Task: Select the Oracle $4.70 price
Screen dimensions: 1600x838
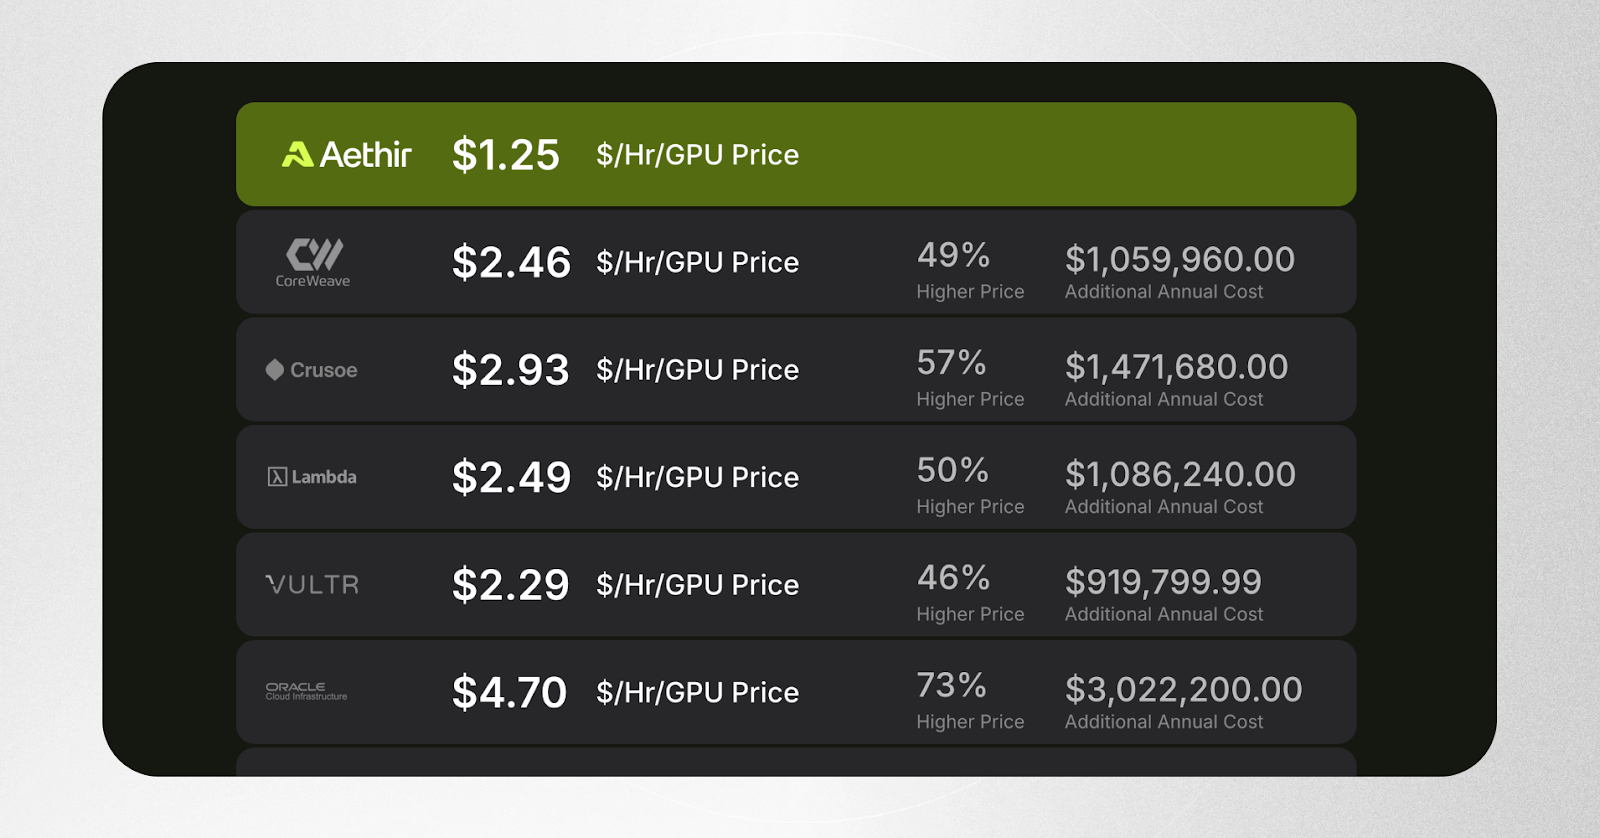Action: pos(509,692)
